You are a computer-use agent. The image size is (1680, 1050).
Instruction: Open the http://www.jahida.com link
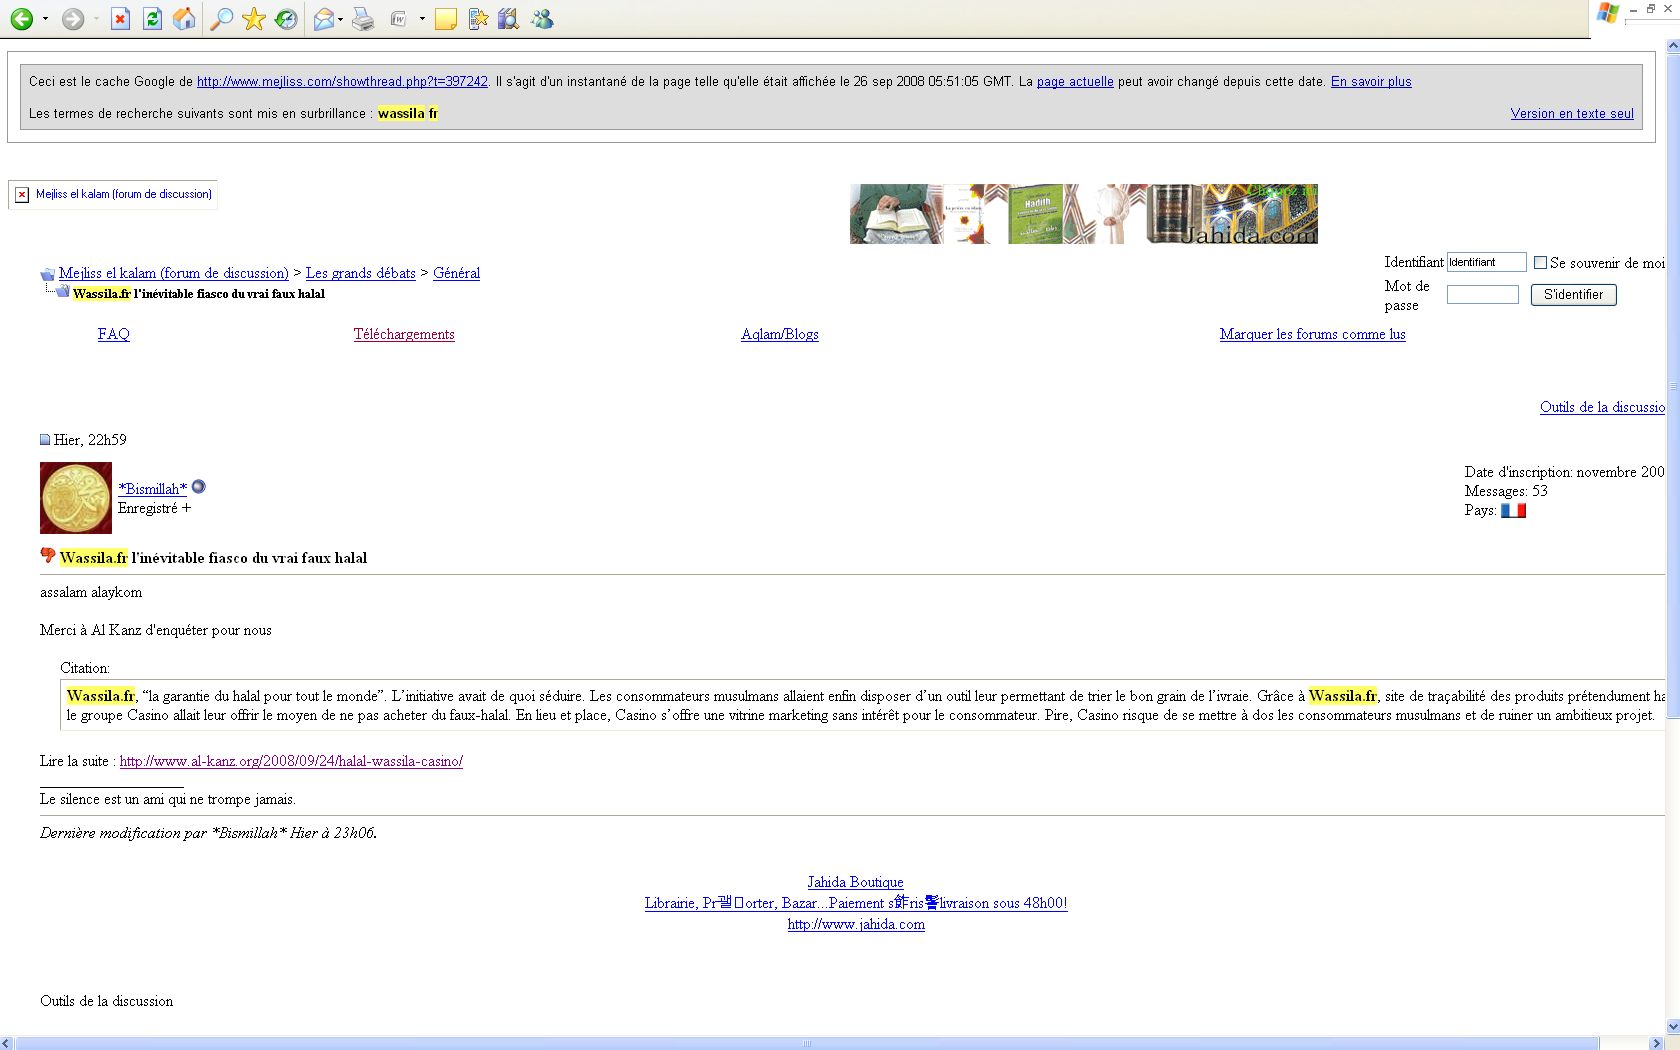856,924
